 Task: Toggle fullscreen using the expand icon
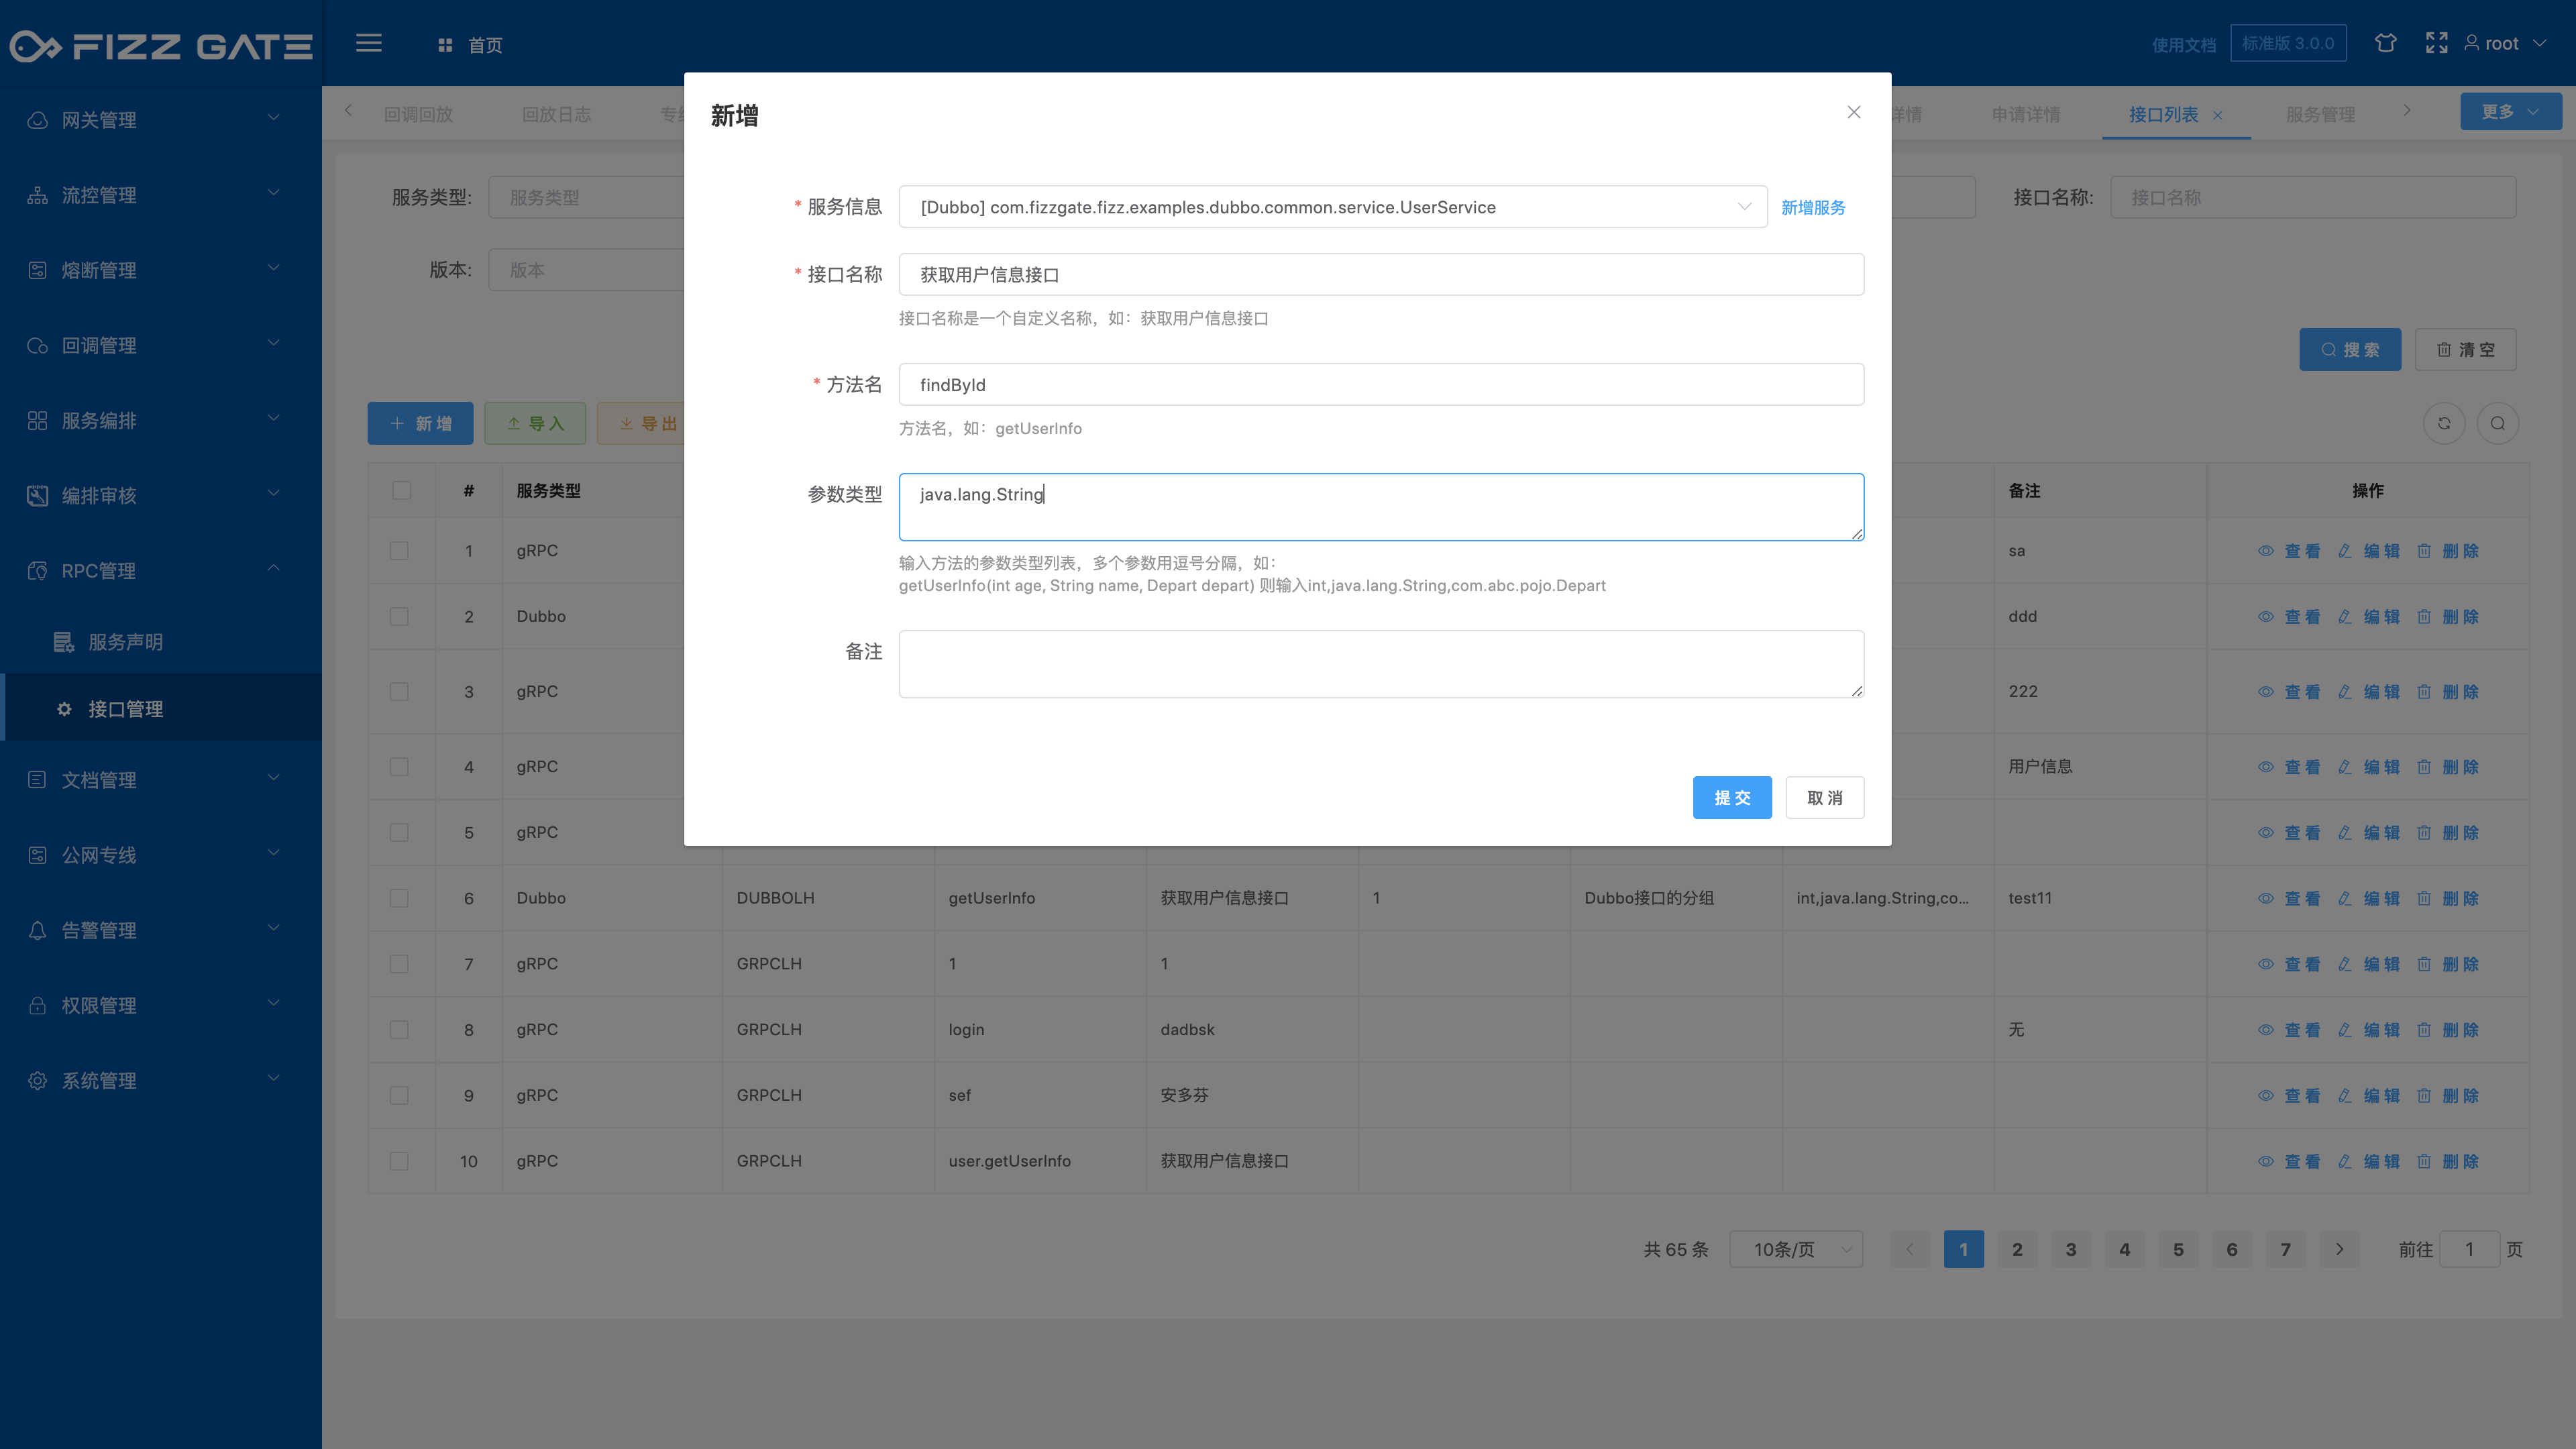2436,43
